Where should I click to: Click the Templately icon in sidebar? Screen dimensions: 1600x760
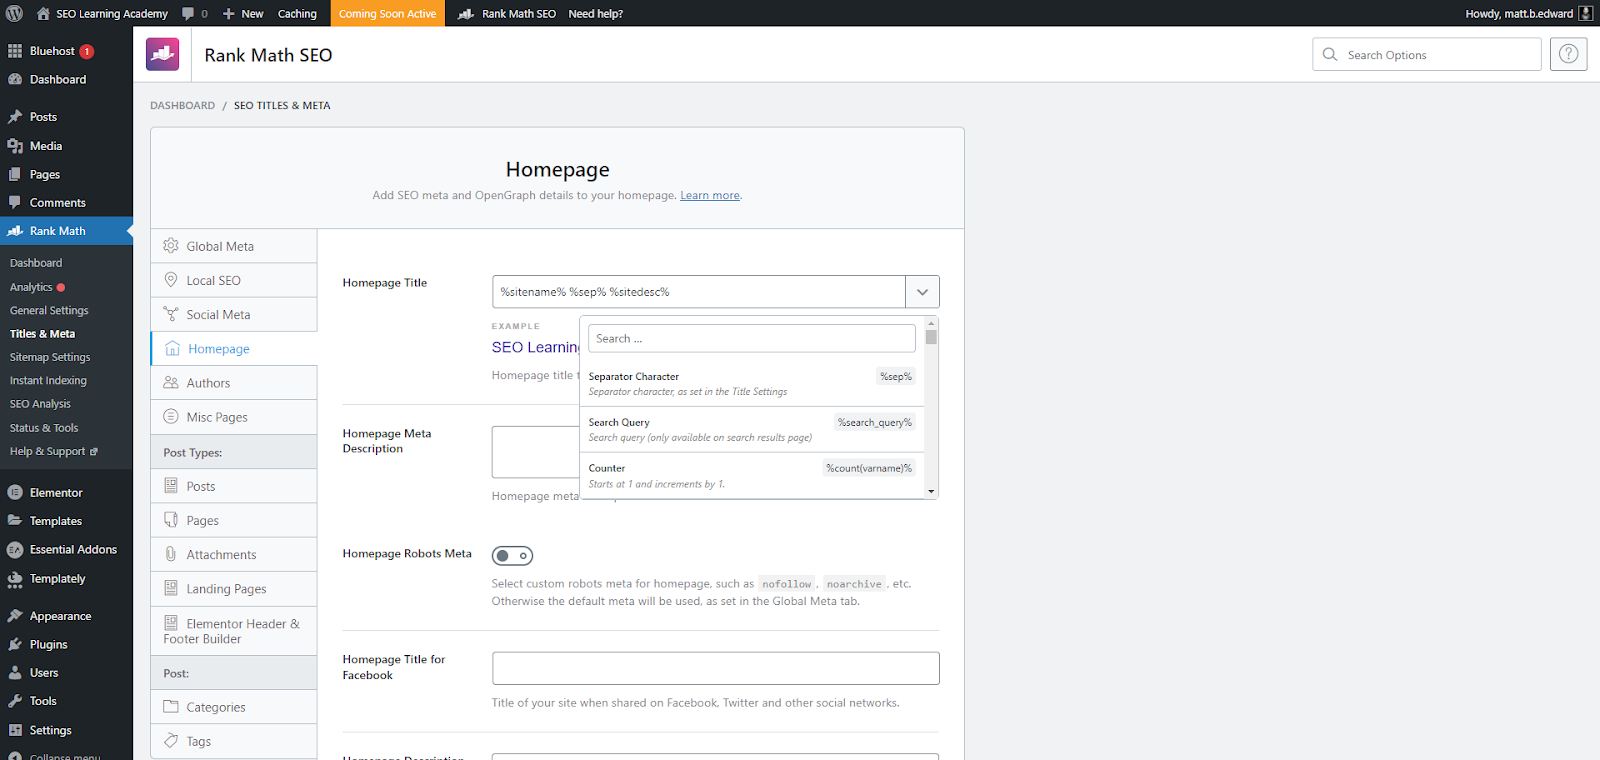pyautogui.click(x=15, y=579)
